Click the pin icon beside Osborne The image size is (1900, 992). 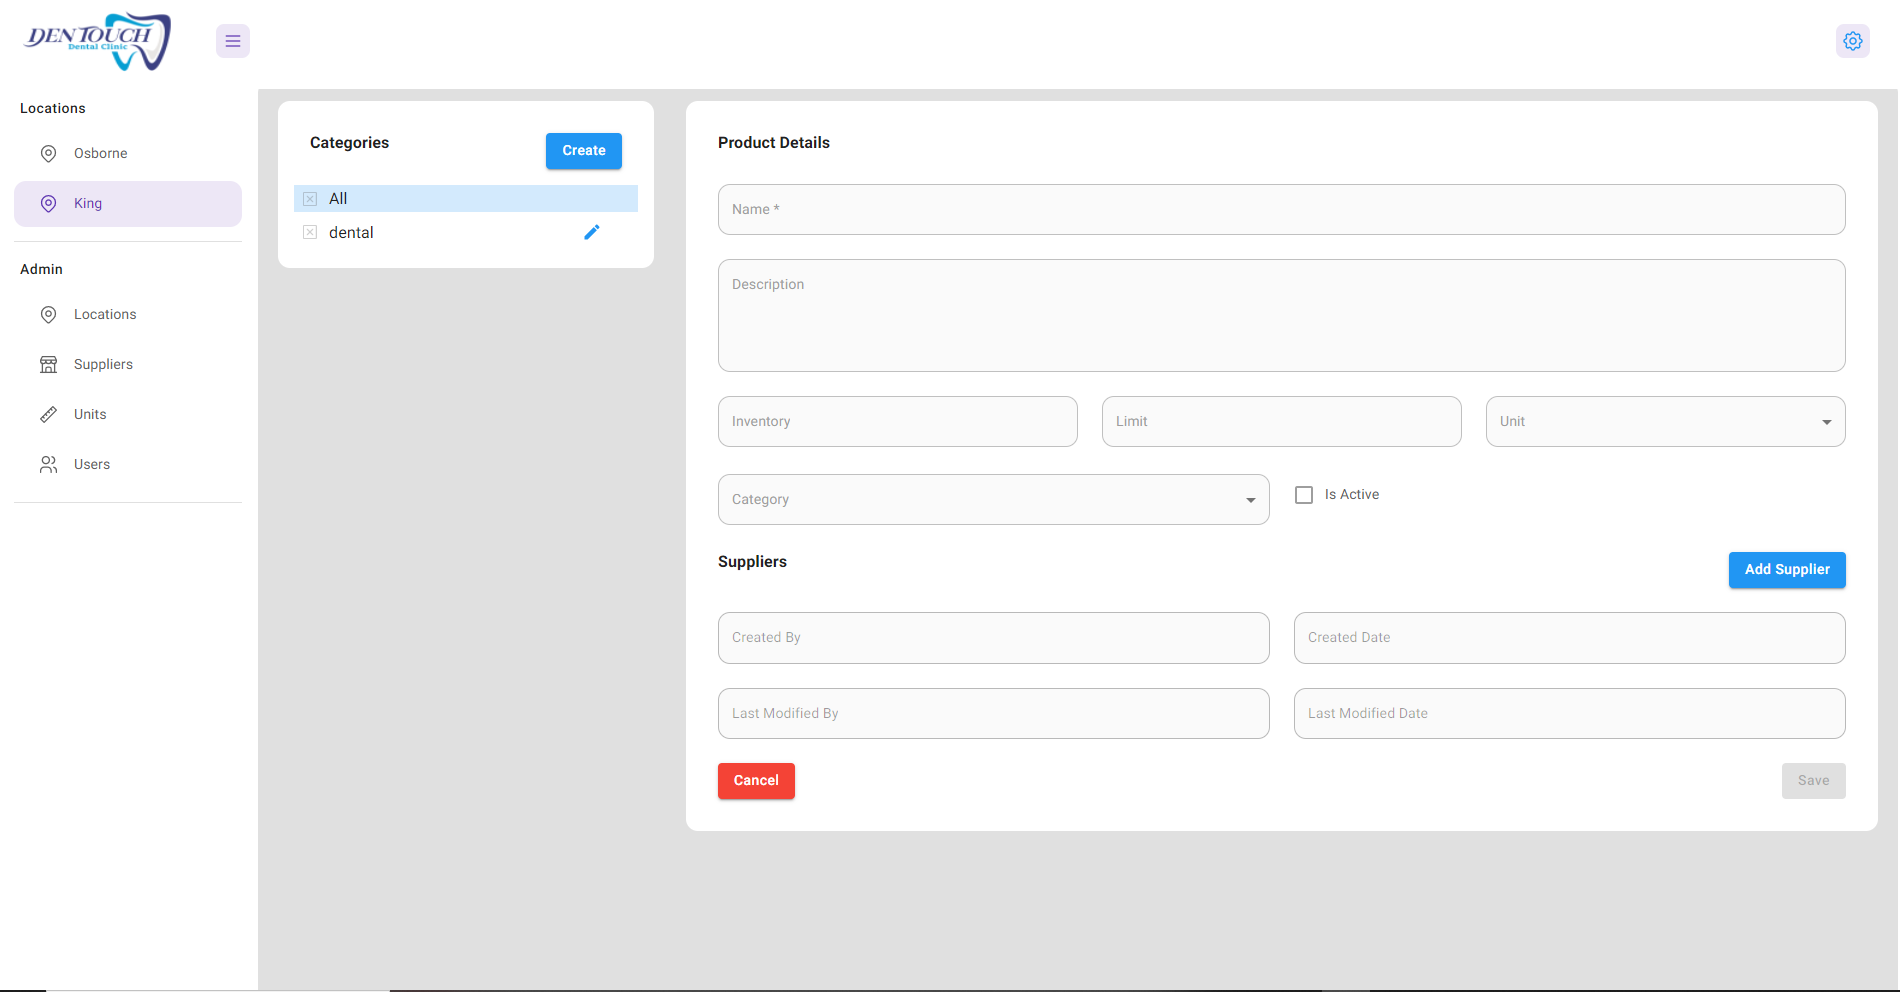point(48,153)
